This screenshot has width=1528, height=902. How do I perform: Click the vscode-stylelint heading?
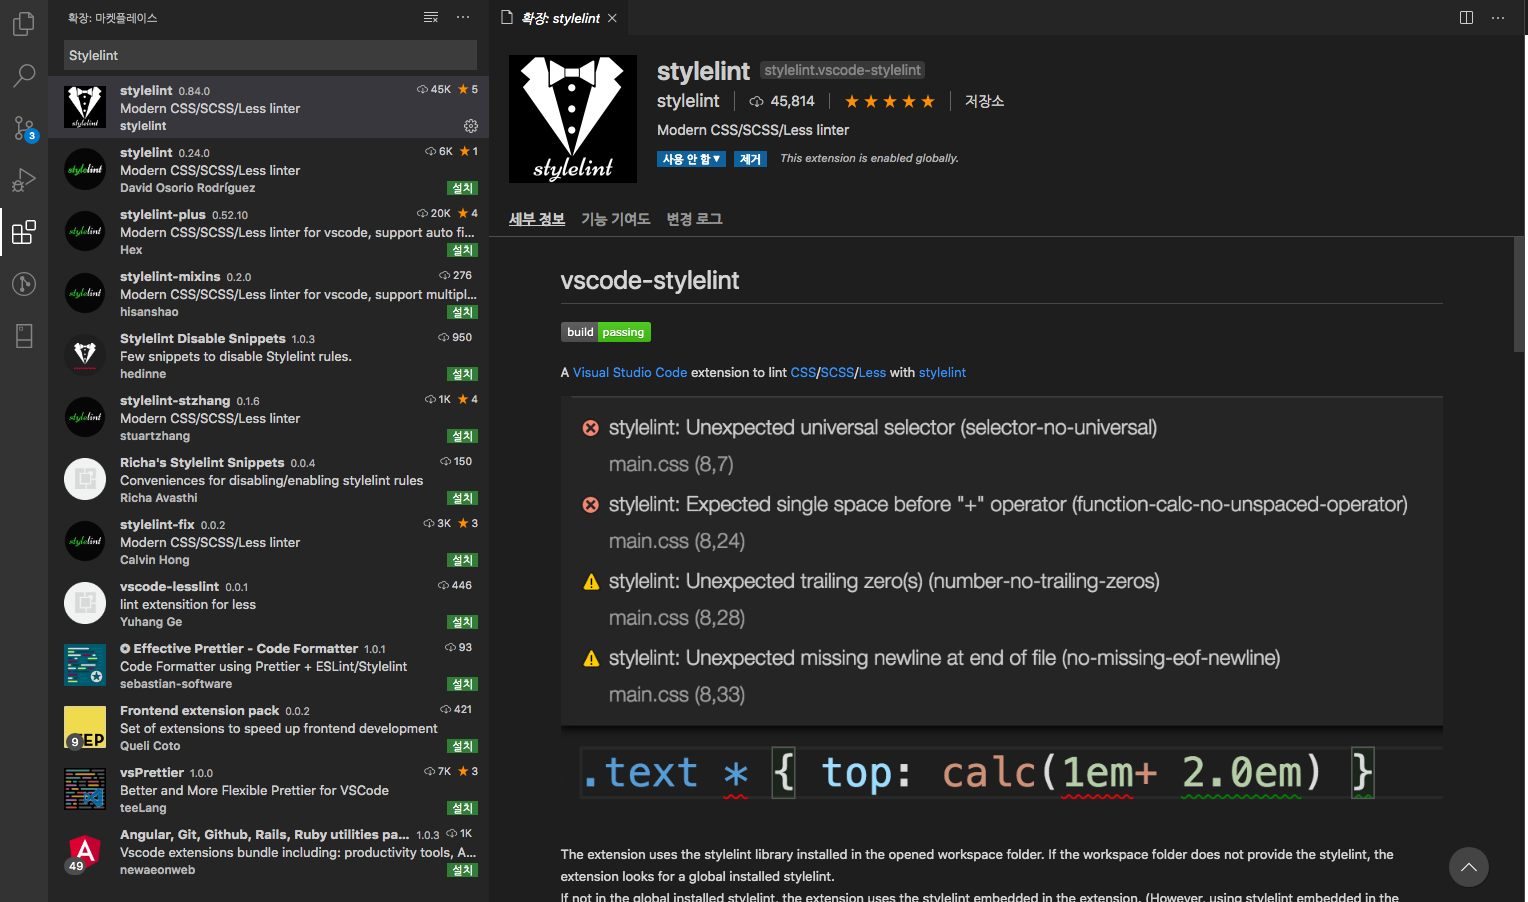[x=650, y=280]
